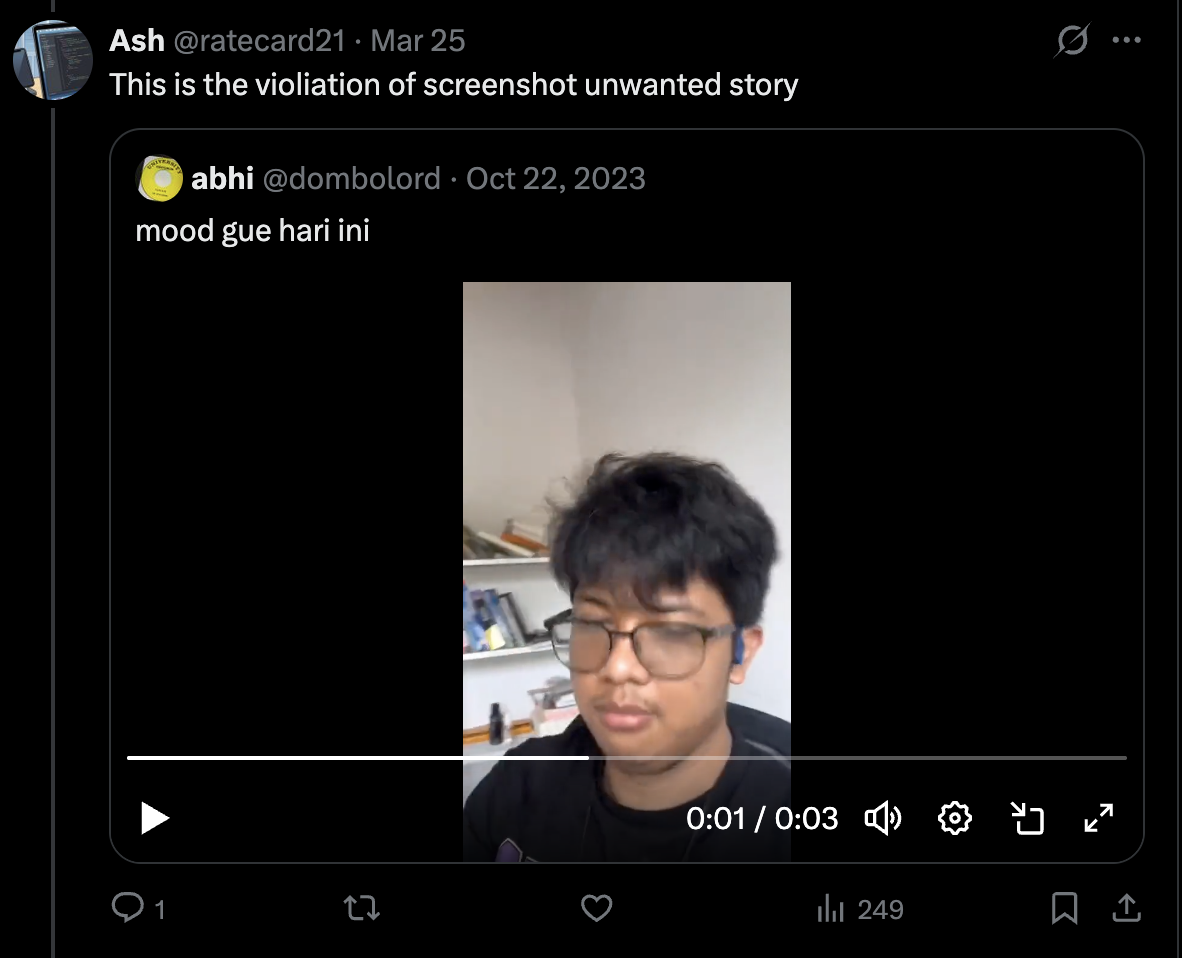Viewport: 1182px width, 958px height.
Task: View tweet analytics with 249 views
Action: click(x=860, y=909)
